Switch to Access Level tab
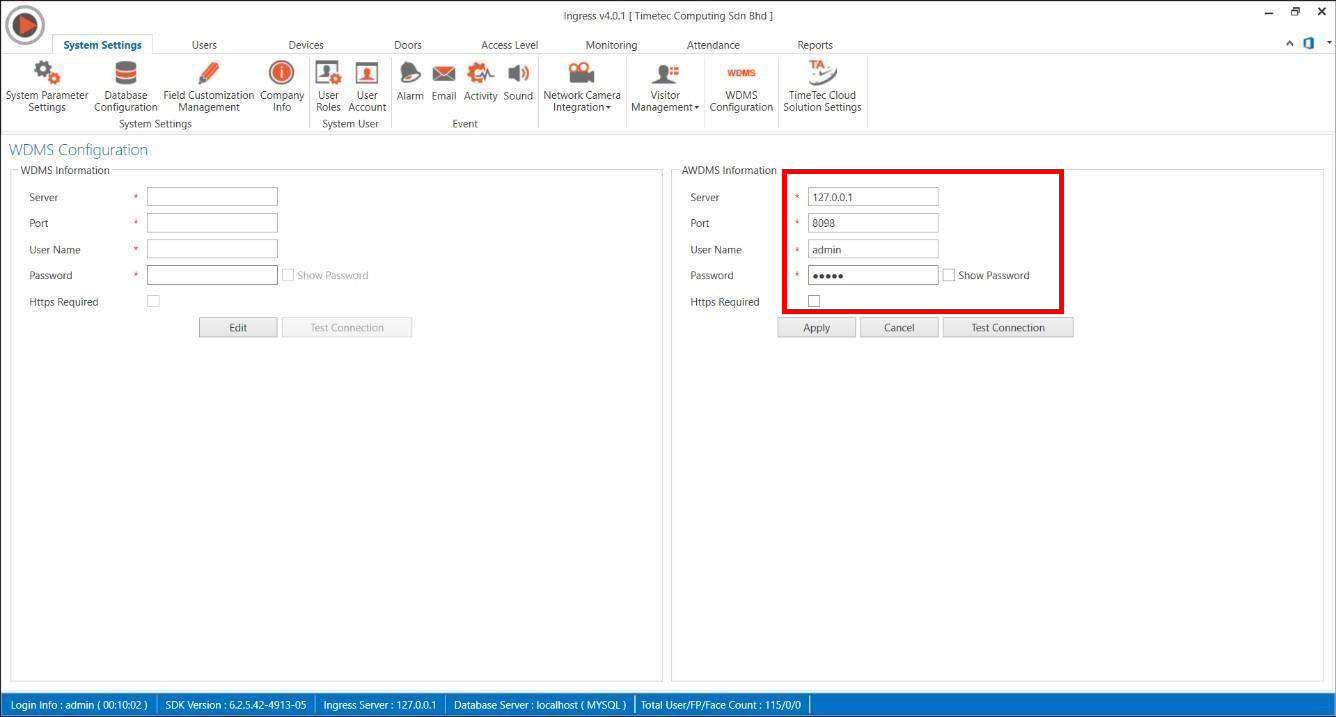The width and height of the screenshot is (1336, 717). [x=510, y=45]
